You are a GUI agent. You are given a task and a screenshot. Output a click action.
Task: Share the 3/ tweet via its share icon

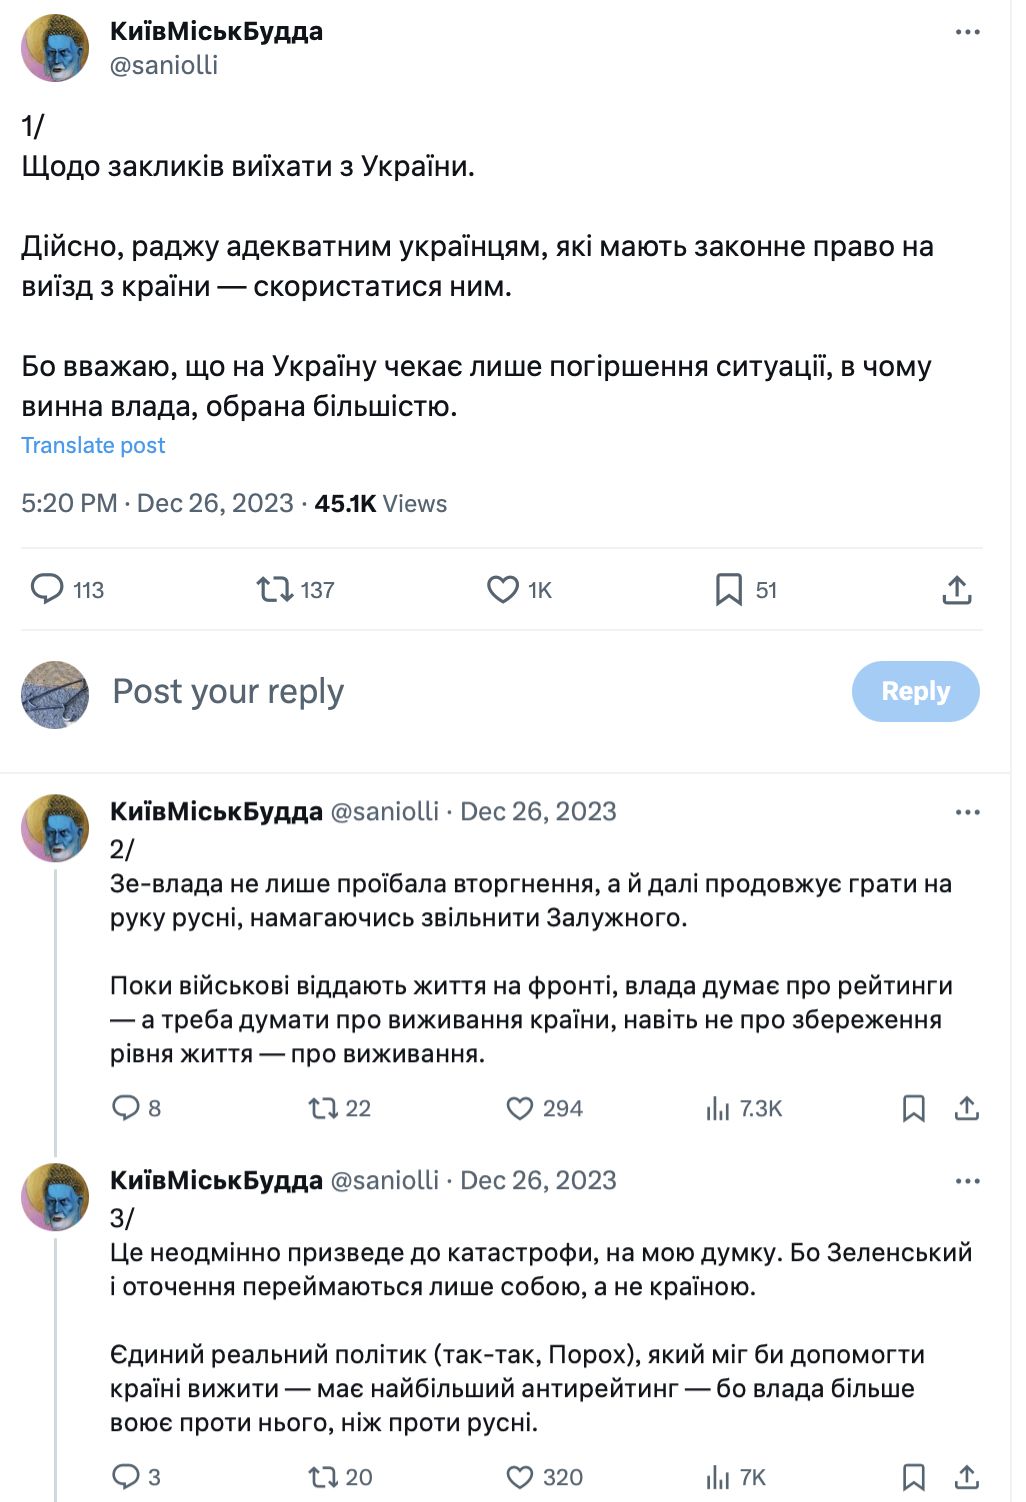click(966, 1475)
